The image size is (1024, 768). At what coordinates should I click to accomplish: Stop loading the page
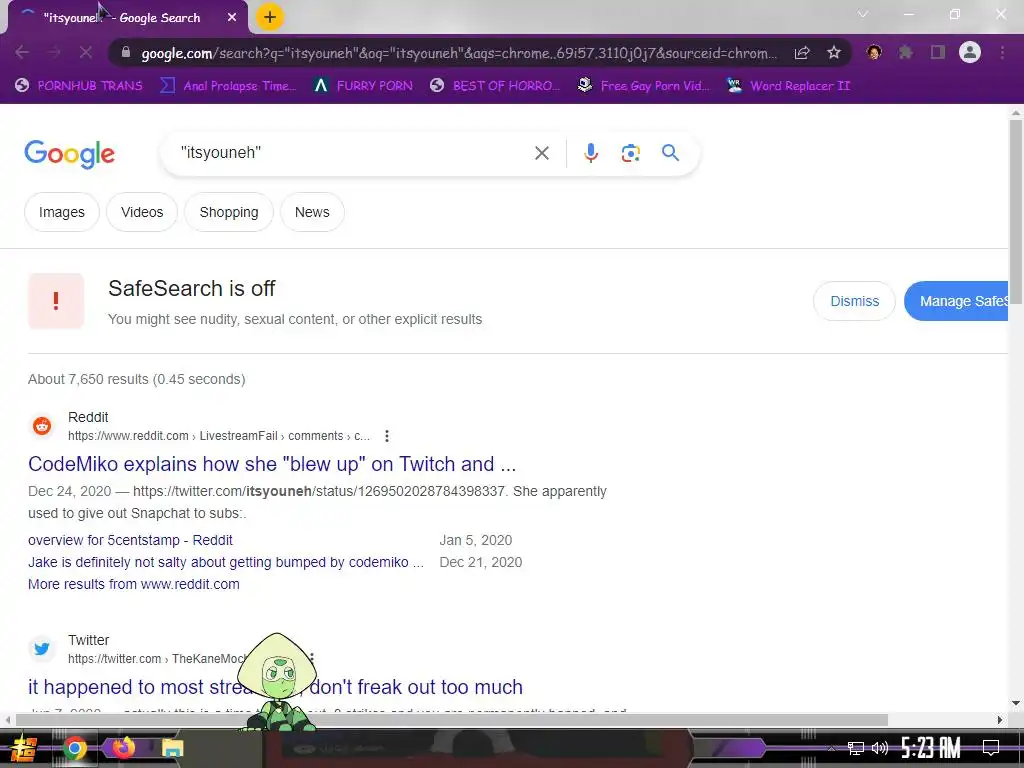click(x=86, y=52)
